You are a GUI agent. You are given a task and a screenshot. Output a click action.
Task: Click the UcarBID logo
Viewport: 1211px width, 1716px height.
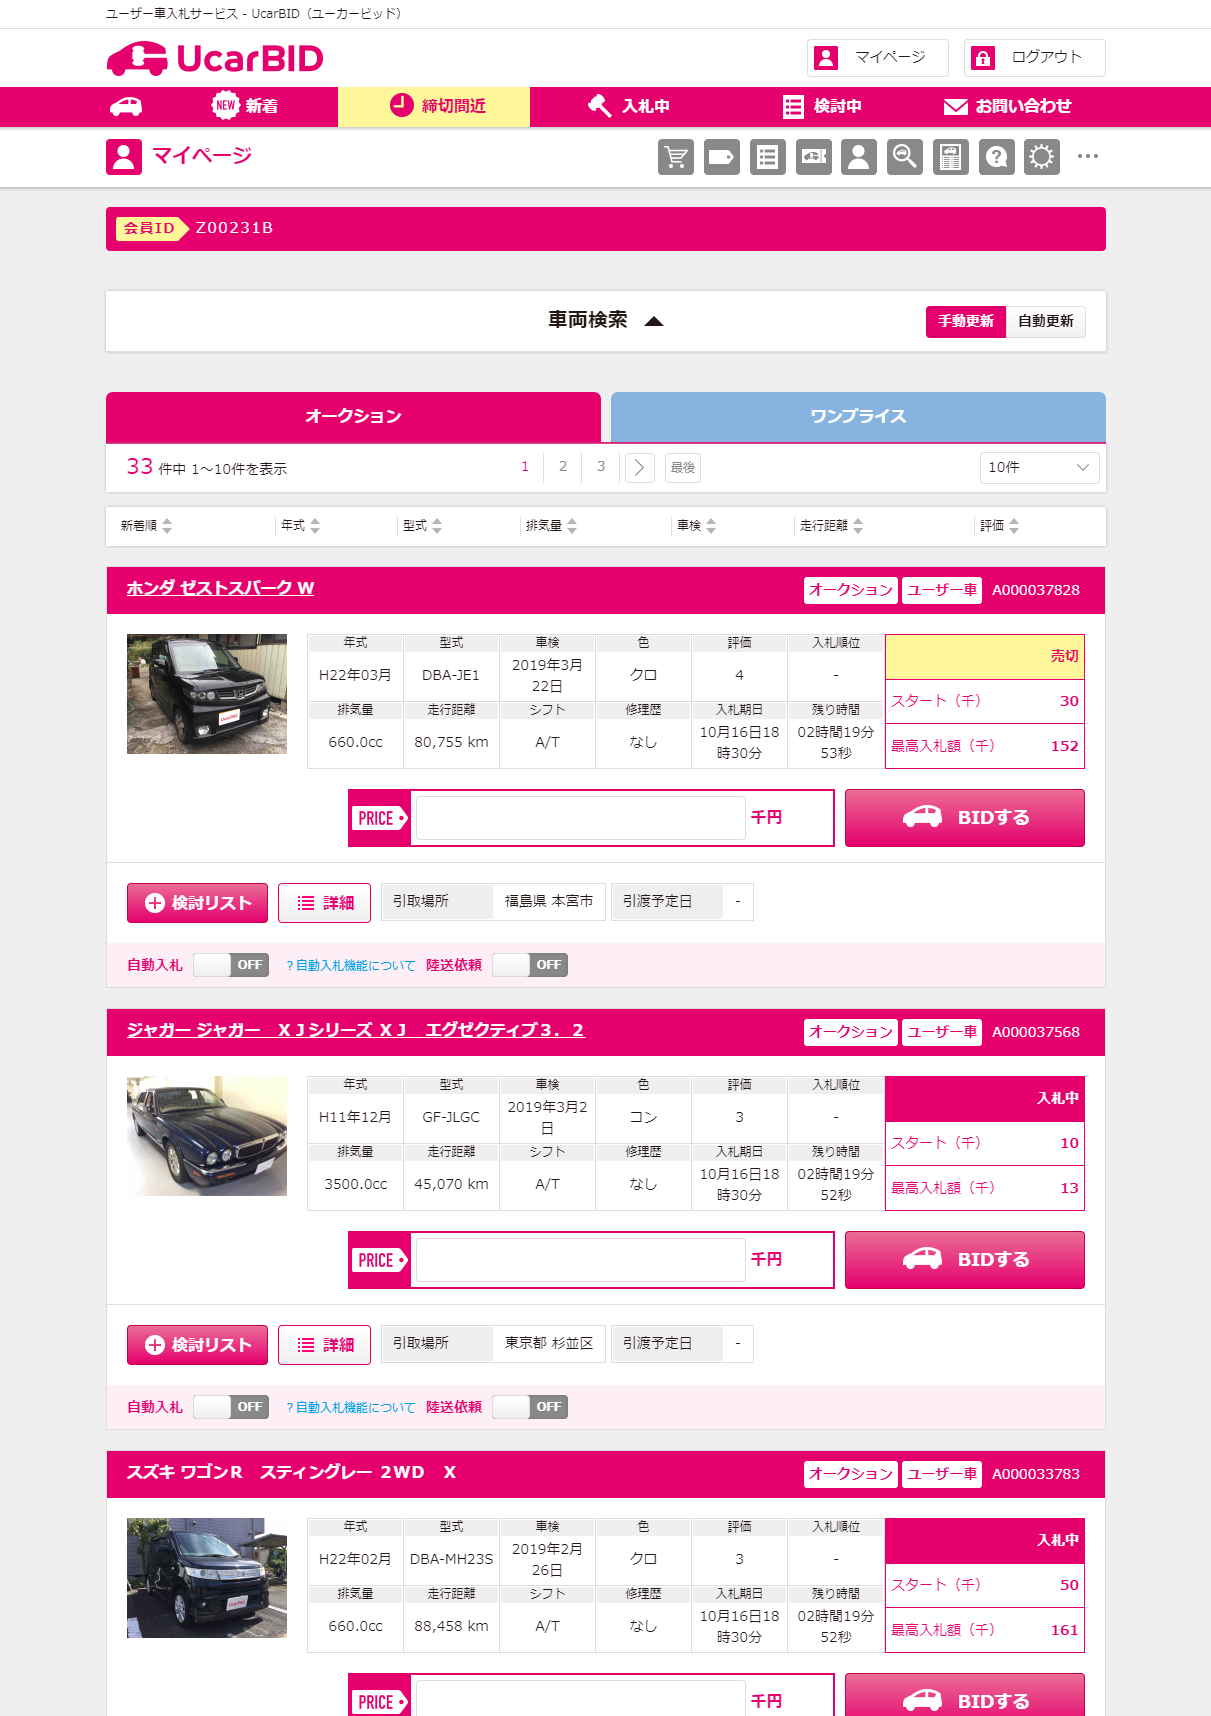tap(215, 58)
